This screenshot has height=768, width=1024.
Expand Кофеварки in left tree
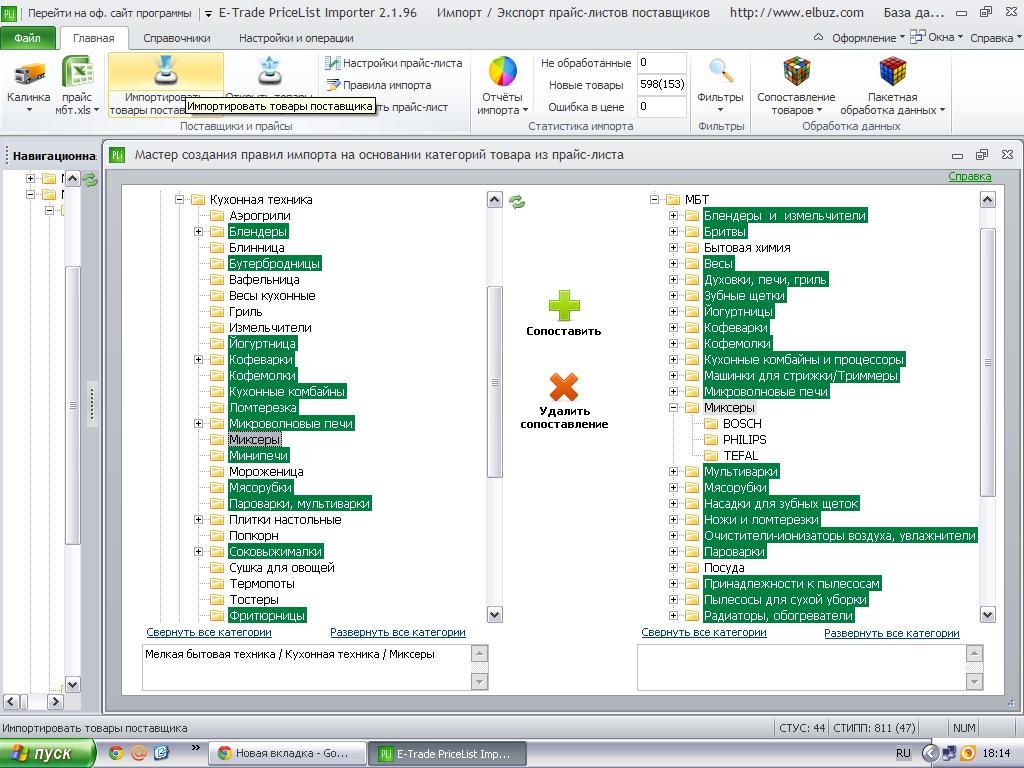(199, 360)
